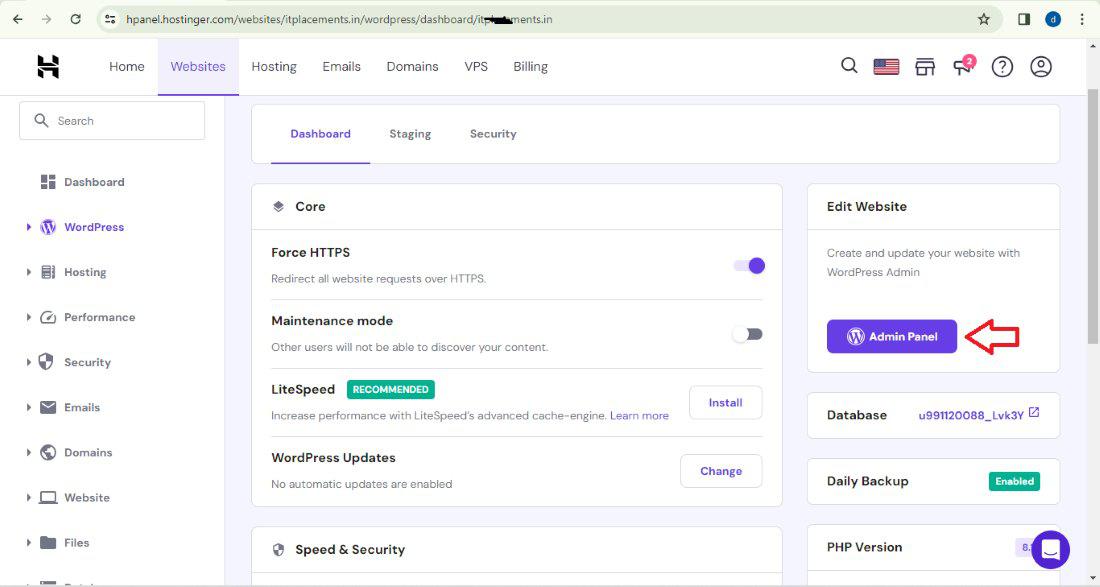This screenshot has height=587, width=1100.
Task: Go back in browser history
Action: 18,19
